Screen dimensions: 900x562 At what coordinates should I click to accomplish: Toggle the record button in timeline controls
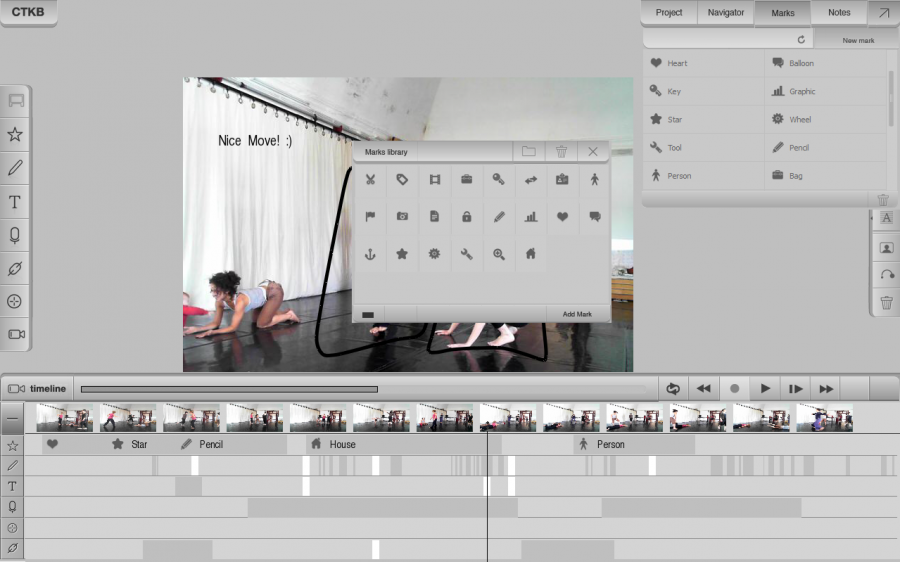pyautogui.click(x=735, y=388)
